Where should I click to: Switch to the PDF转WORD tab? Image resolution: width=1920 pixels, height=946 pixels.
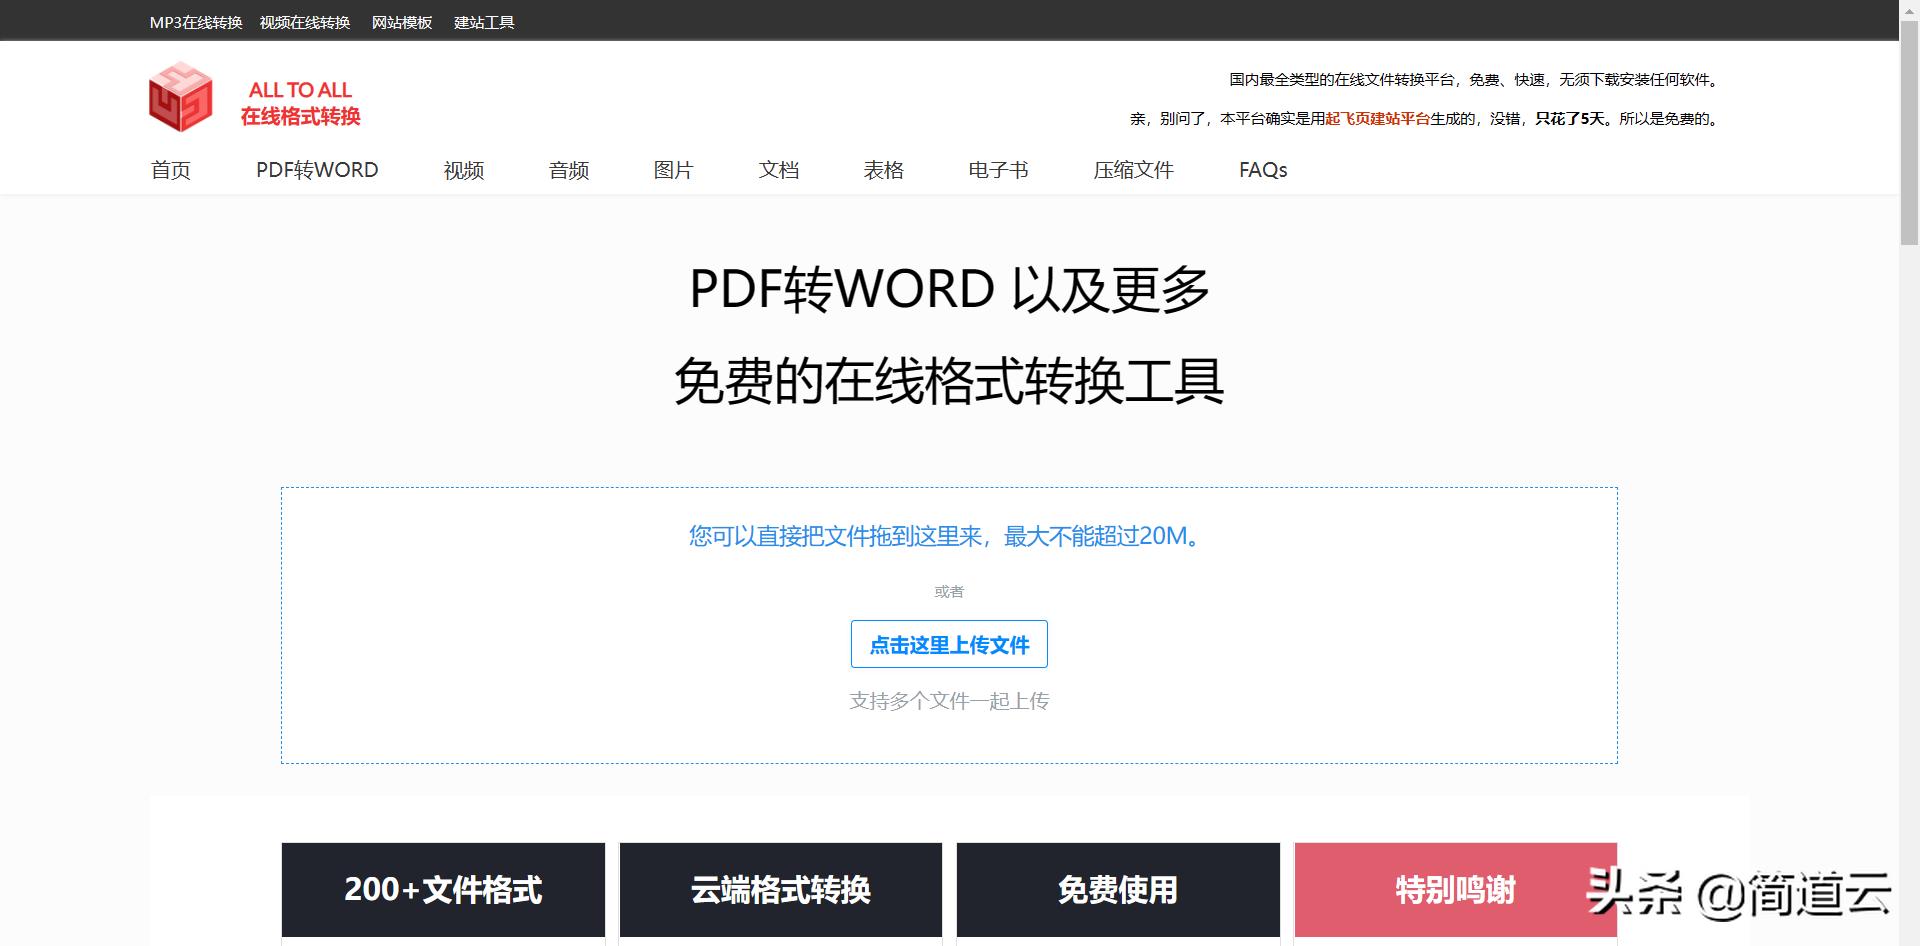click(x=317, y=170)
